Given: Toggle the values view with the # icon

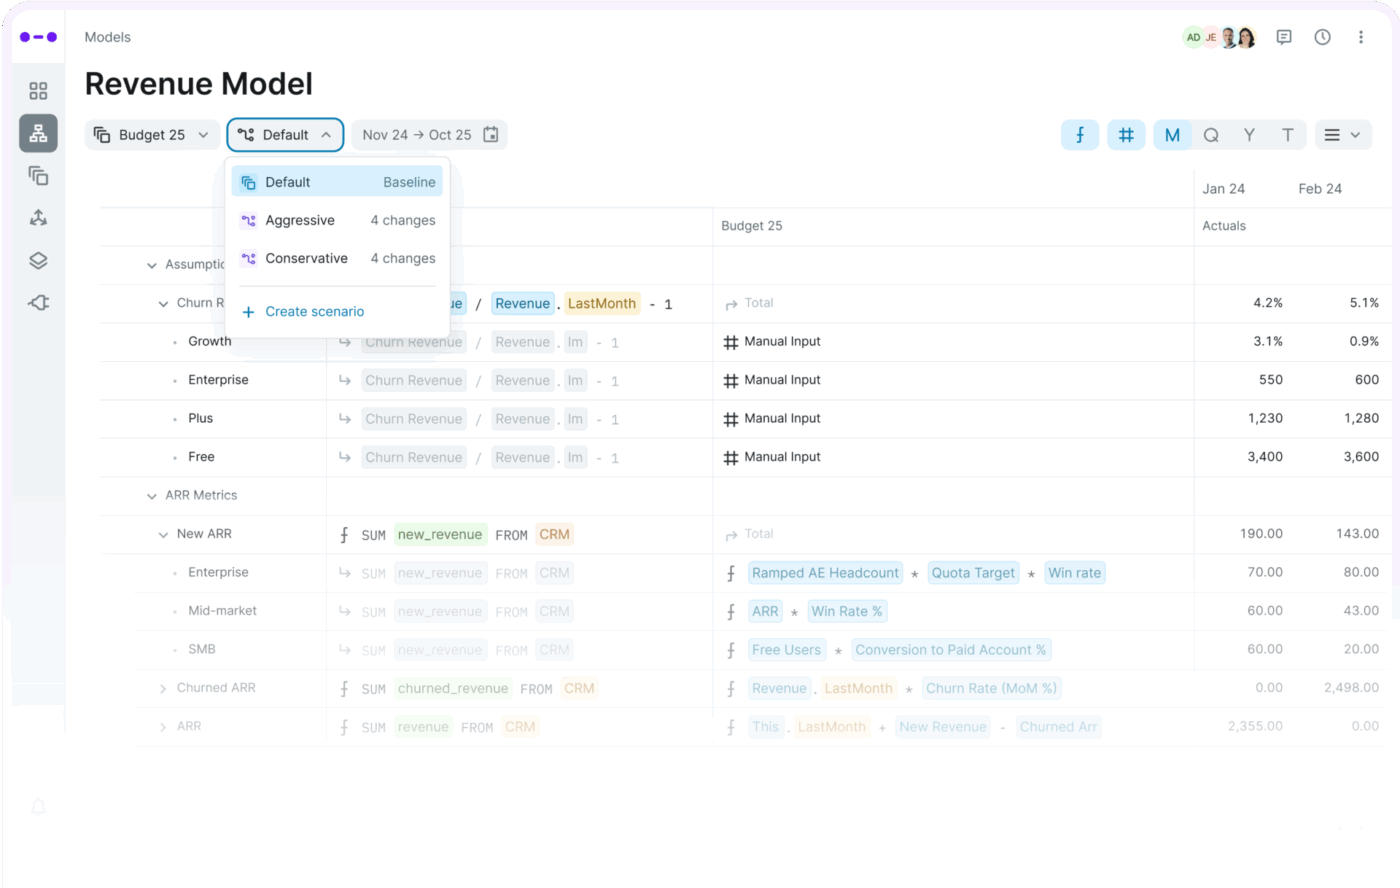Looking at the screenshot, I should pyautogui.click(x=1126, y=134).
